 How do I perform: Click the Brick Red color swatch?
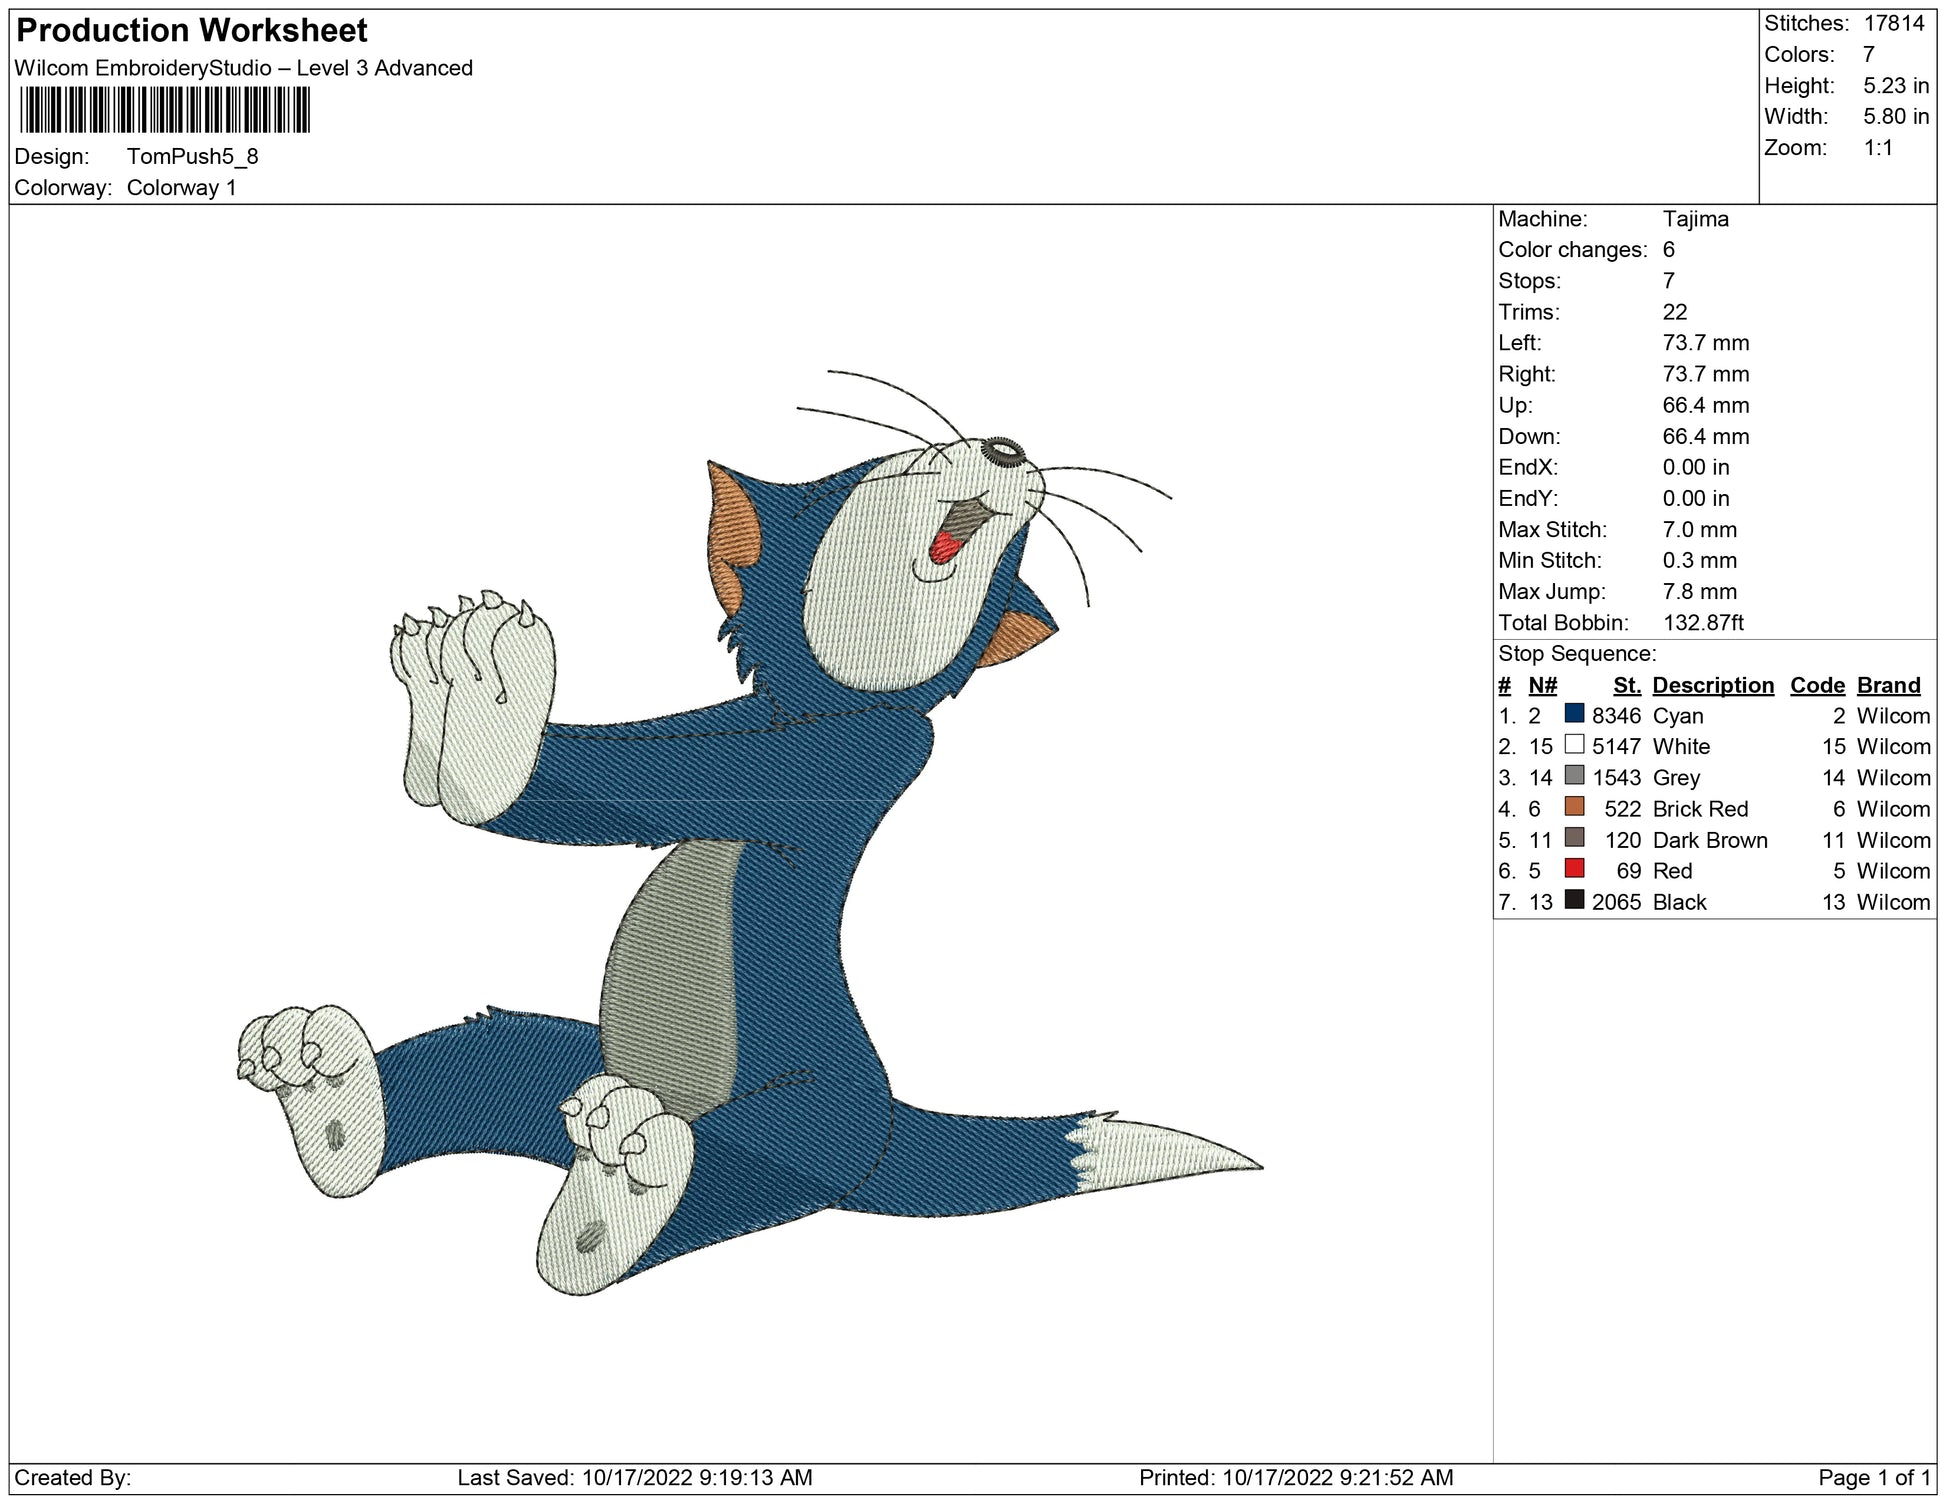(x=1574, y=807)
